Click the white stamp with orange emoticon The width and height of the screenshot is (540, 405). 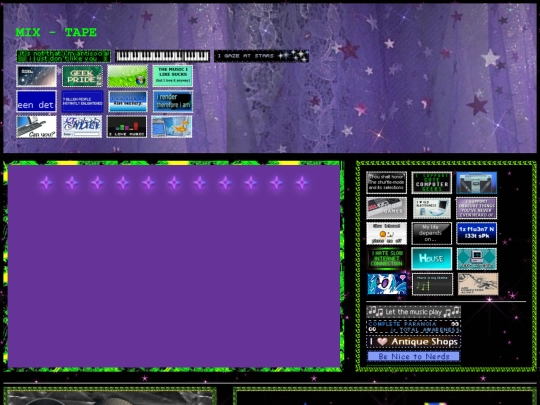(x=386, y=233)
